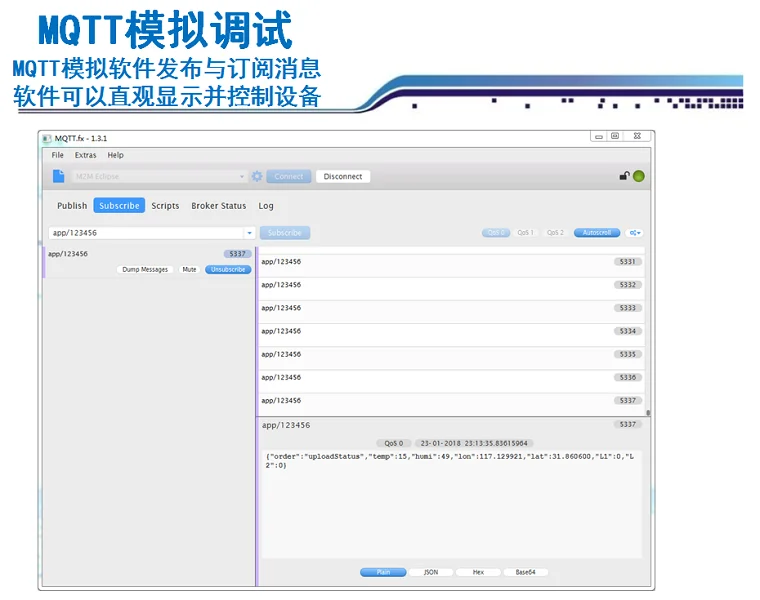The image size is (760, 600).
Task: Expand the app/123456 topic dropdown arrow
Action: [249, 233]
